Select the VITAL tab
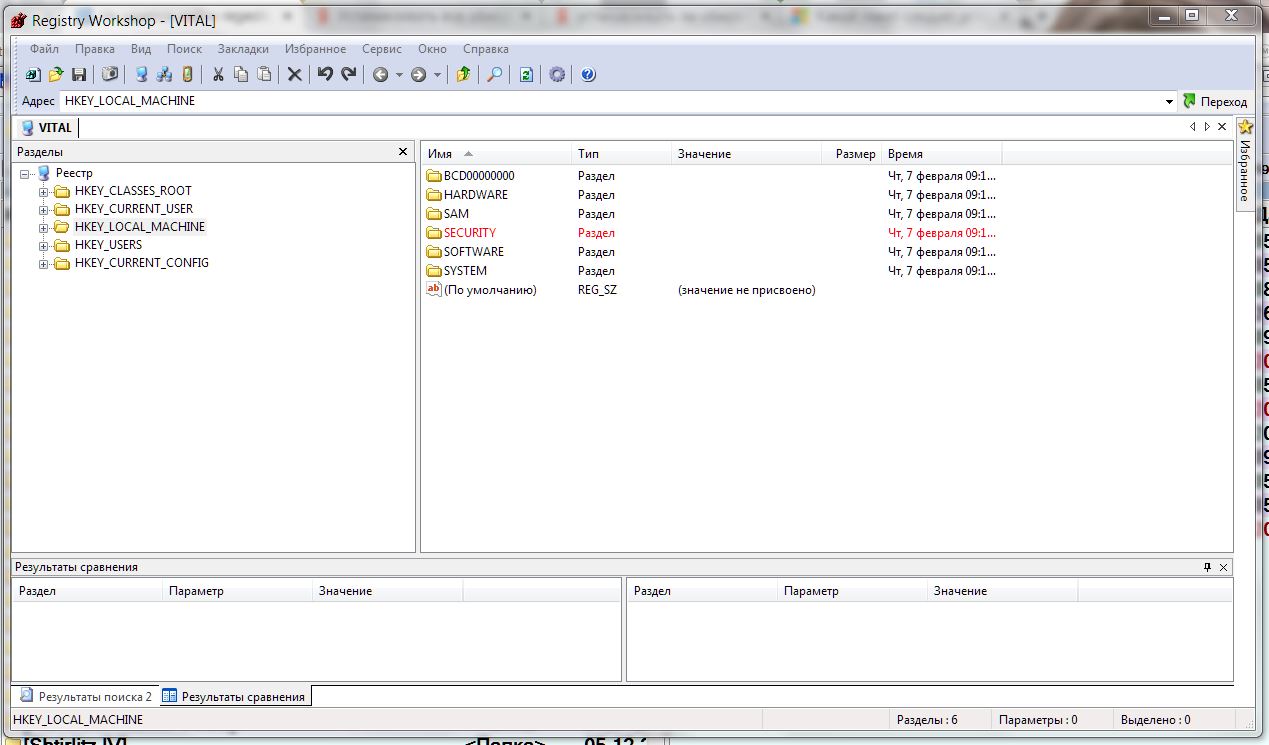This screenshot has width=1269, height=745. click(46, 127)
